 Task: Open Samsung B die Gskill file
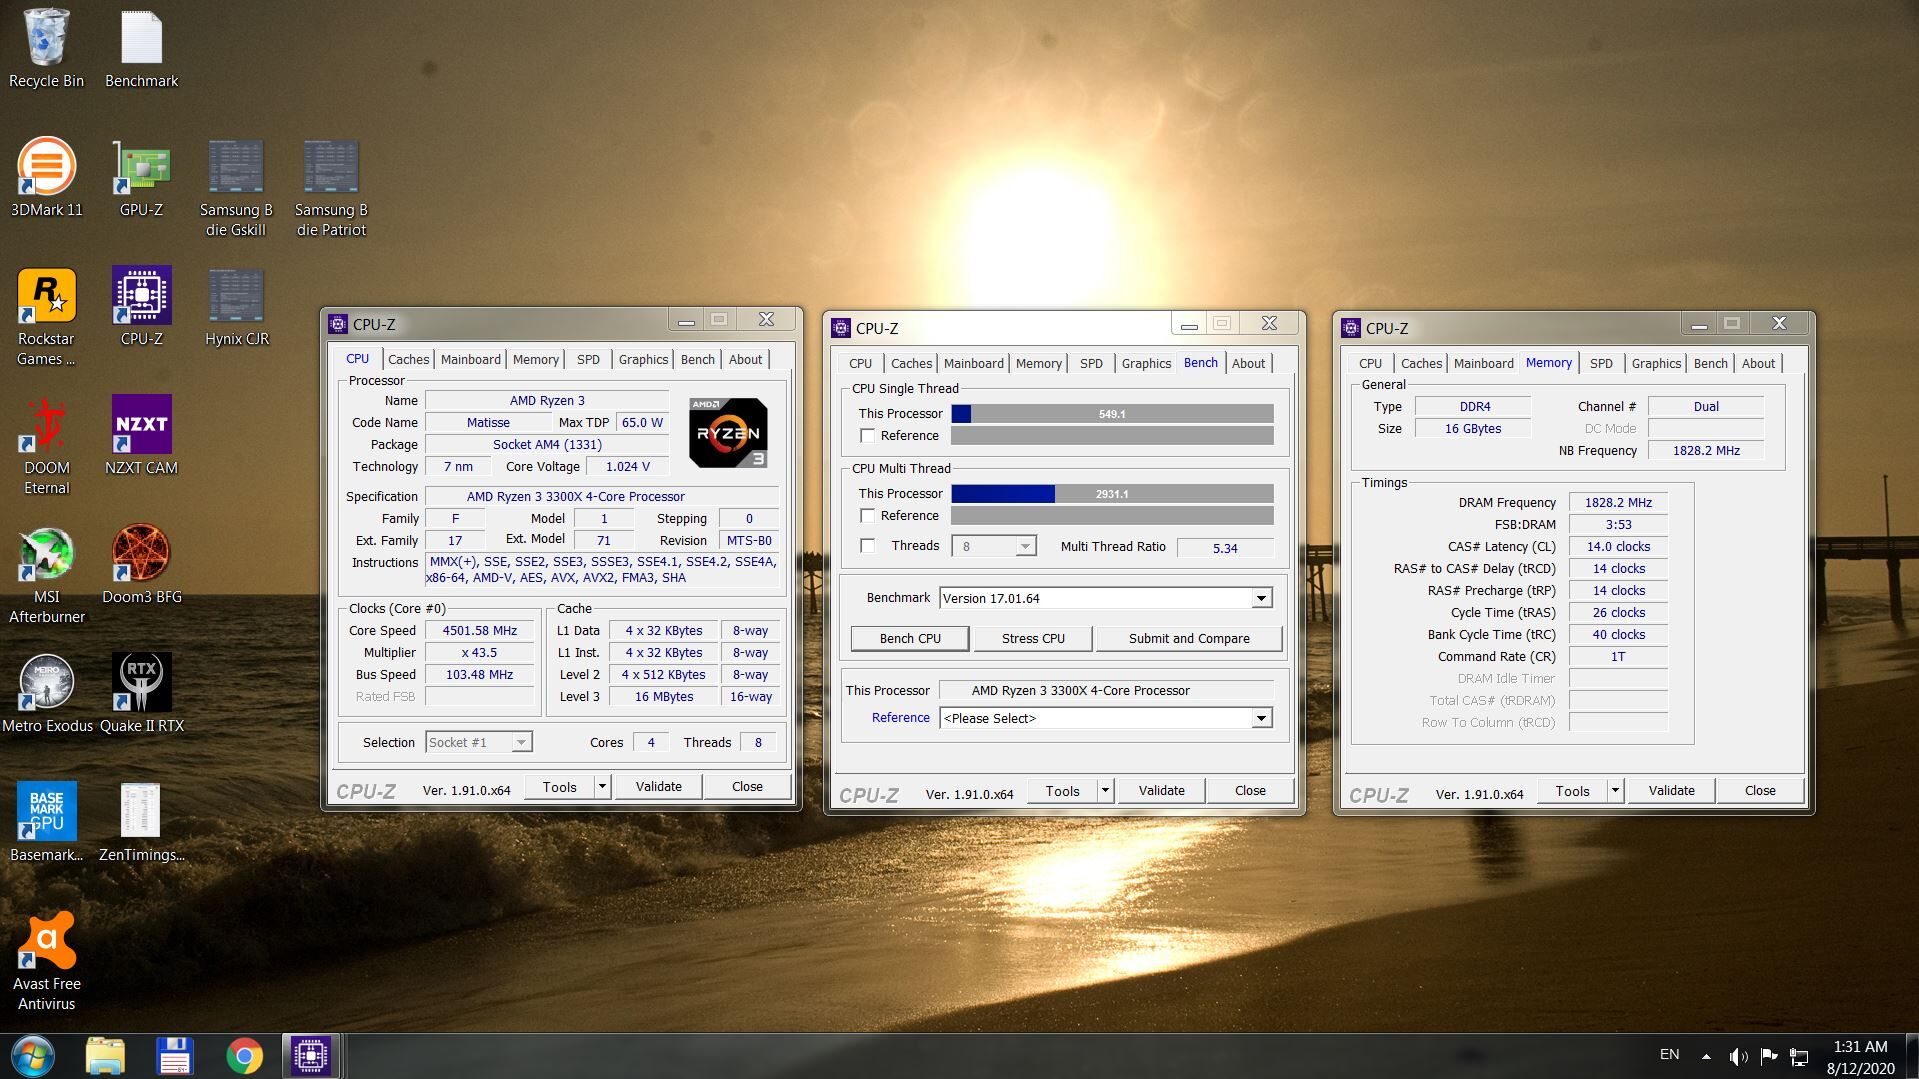[x=236, y=187]
